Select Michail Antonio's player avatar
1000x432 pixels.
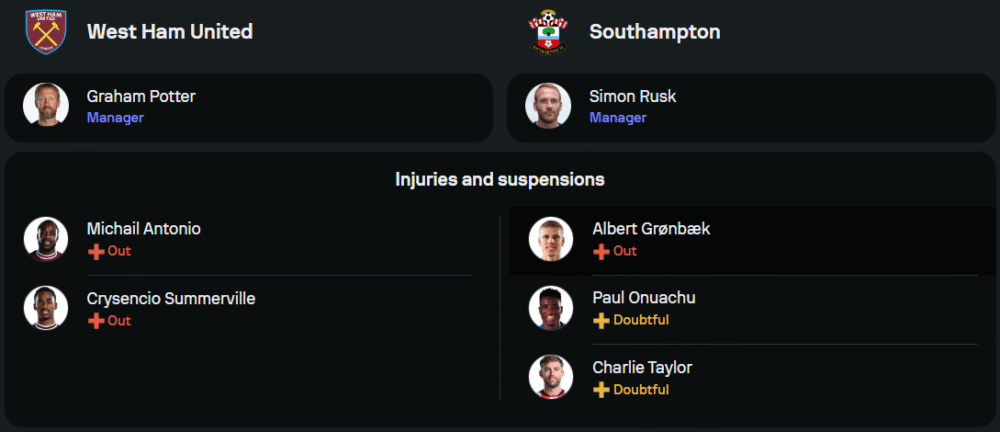(46, 239)
